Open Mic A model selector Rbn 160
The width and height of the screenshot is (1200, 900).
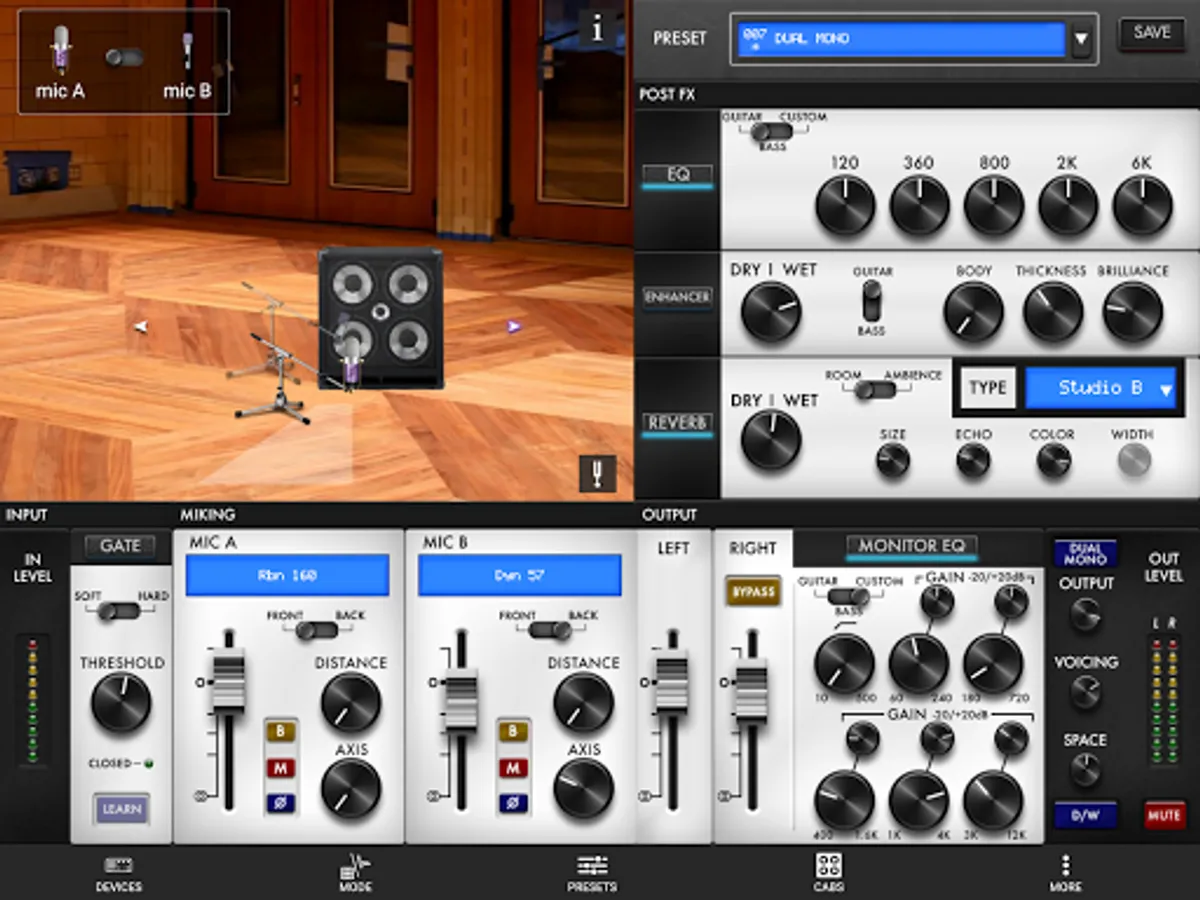pyautogui.click(x=287, y=576)
